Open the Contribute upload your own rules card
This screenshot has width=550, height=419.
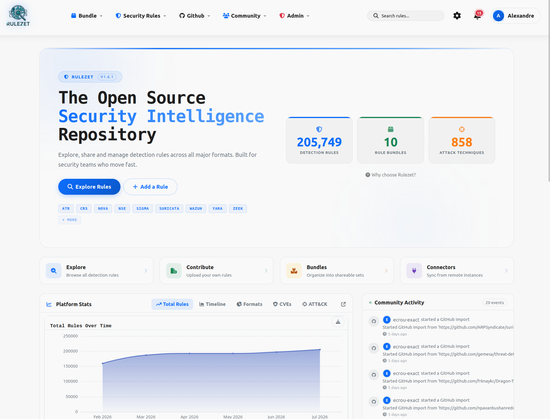(x=216, y=271)
